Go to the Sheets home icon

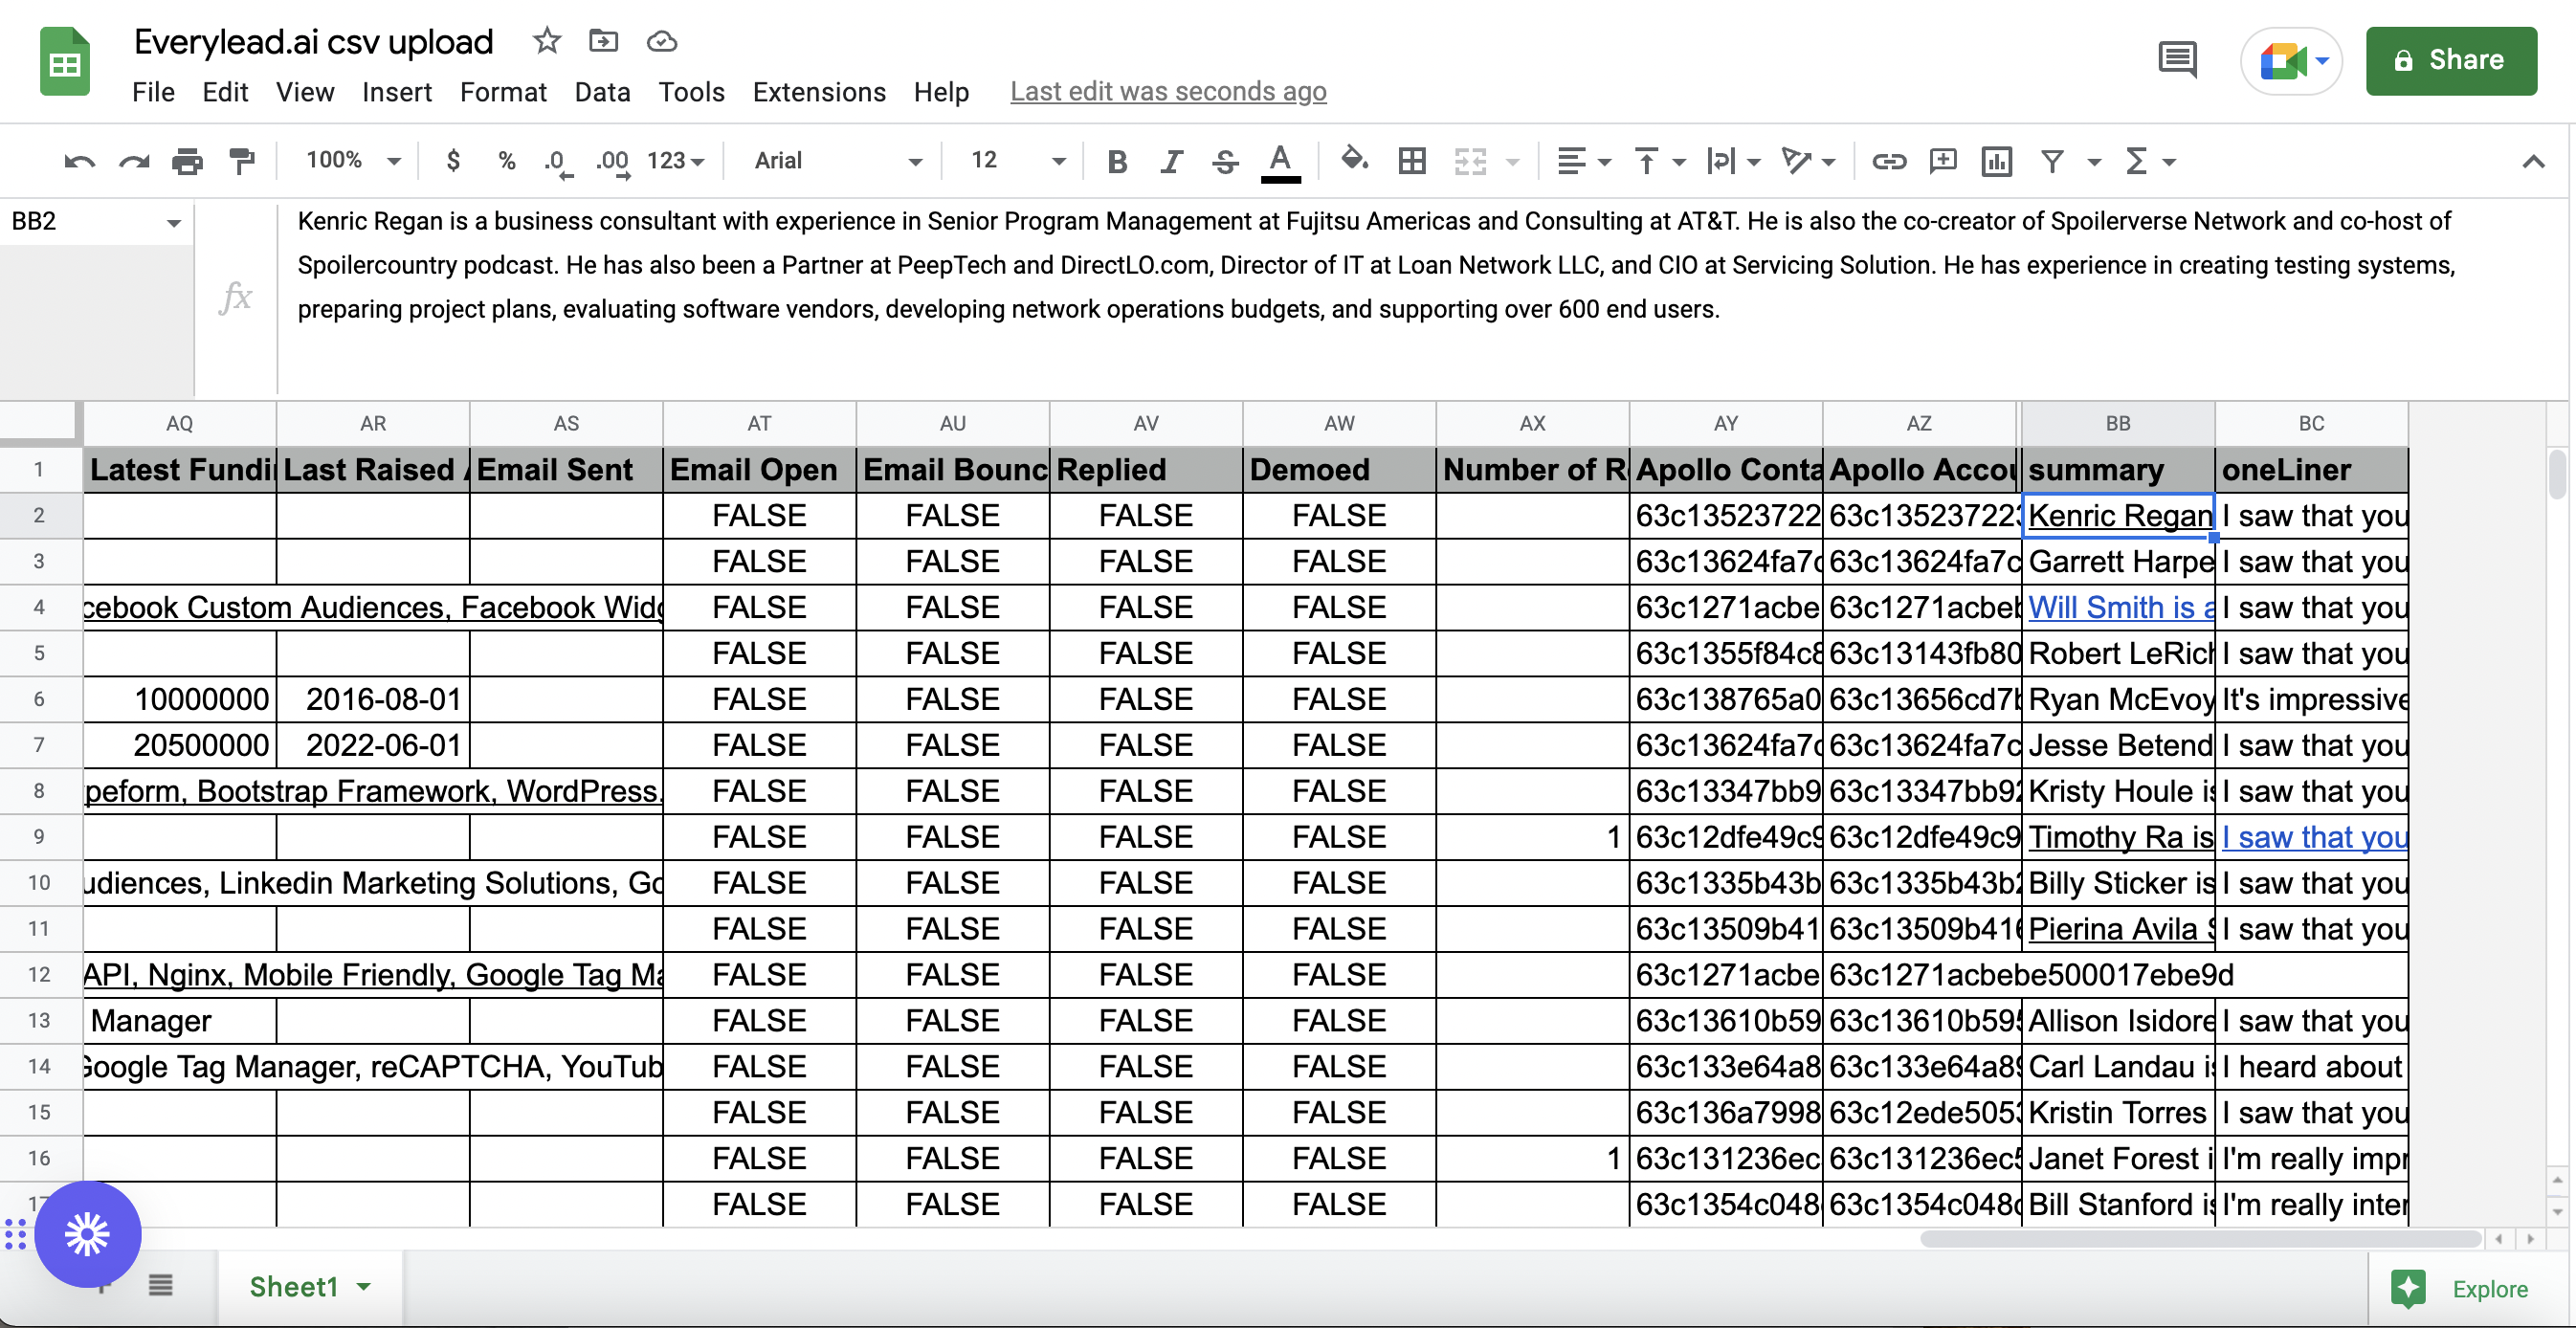coord(65,62)
